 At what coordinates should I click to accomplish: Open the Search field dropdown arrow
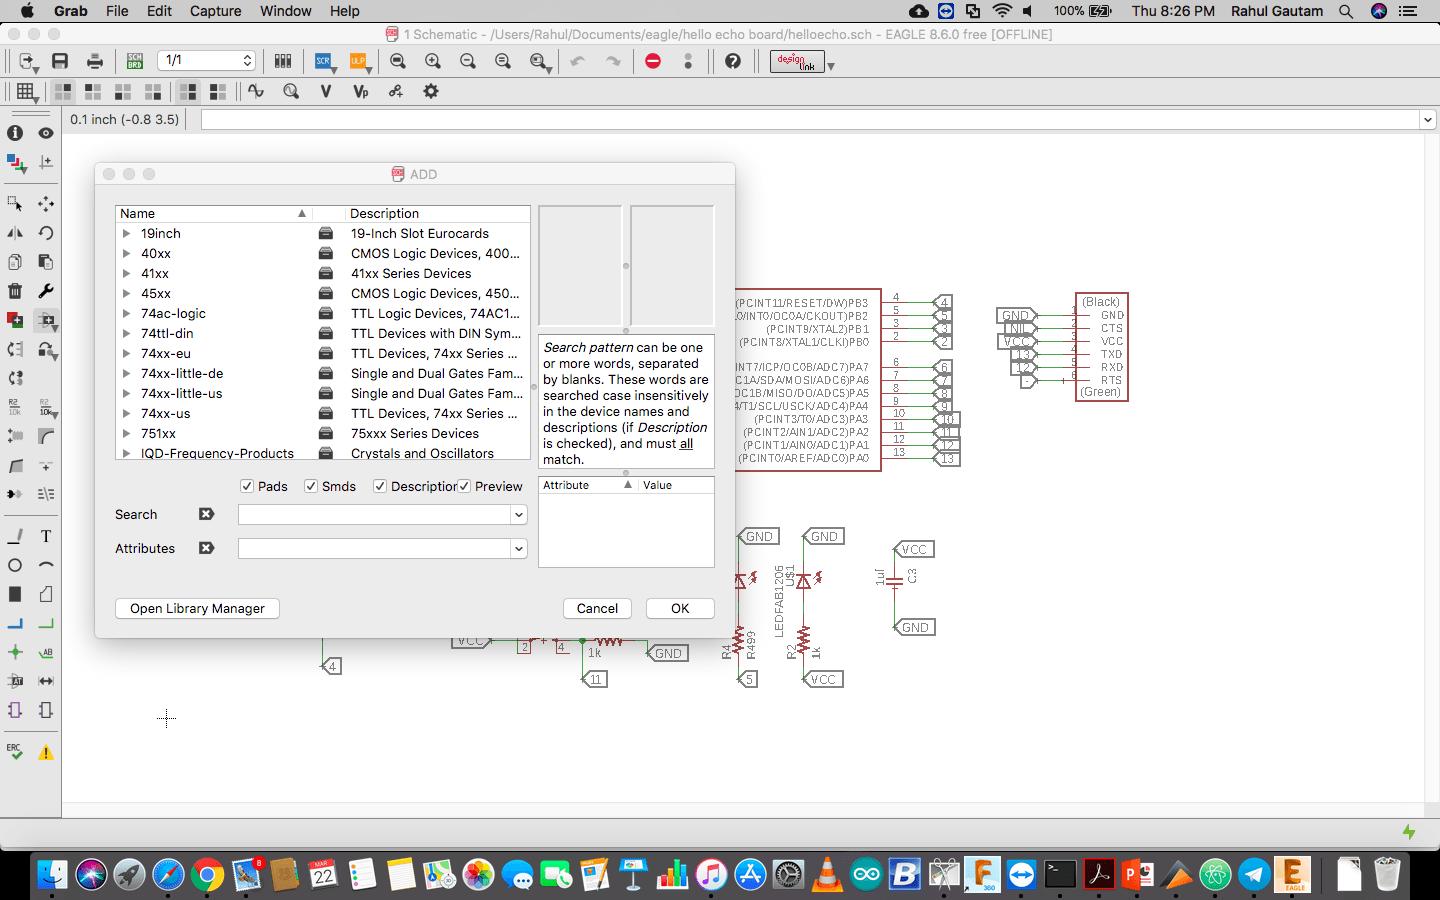(x=518, y=514)
